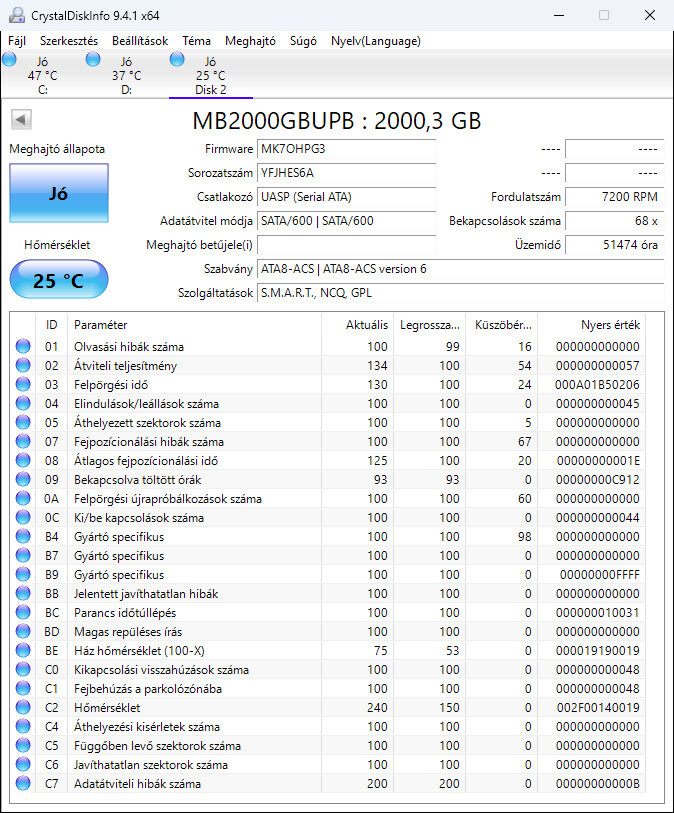Open the Meghajtó menu

point(250,41)
